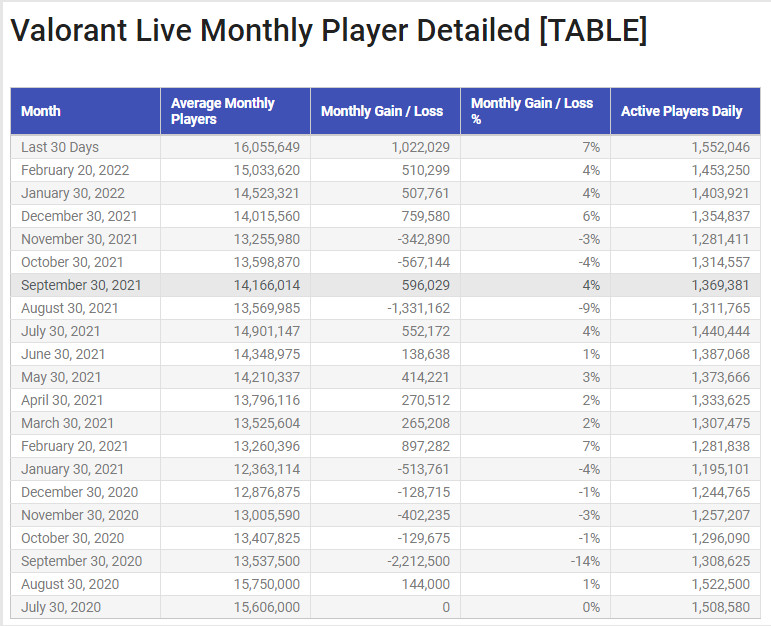Select daily active players value 1,440,444
Screen dimensions: 771x626
click(720, 331)
